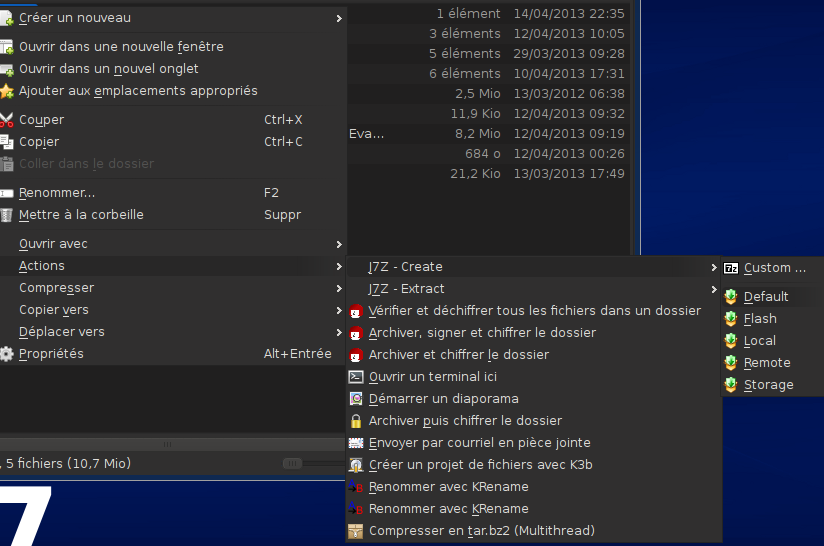Expand the Créer un nouveau submenu arrow
This screenshot has width=824, height=546.
click(x=339, y=18)
